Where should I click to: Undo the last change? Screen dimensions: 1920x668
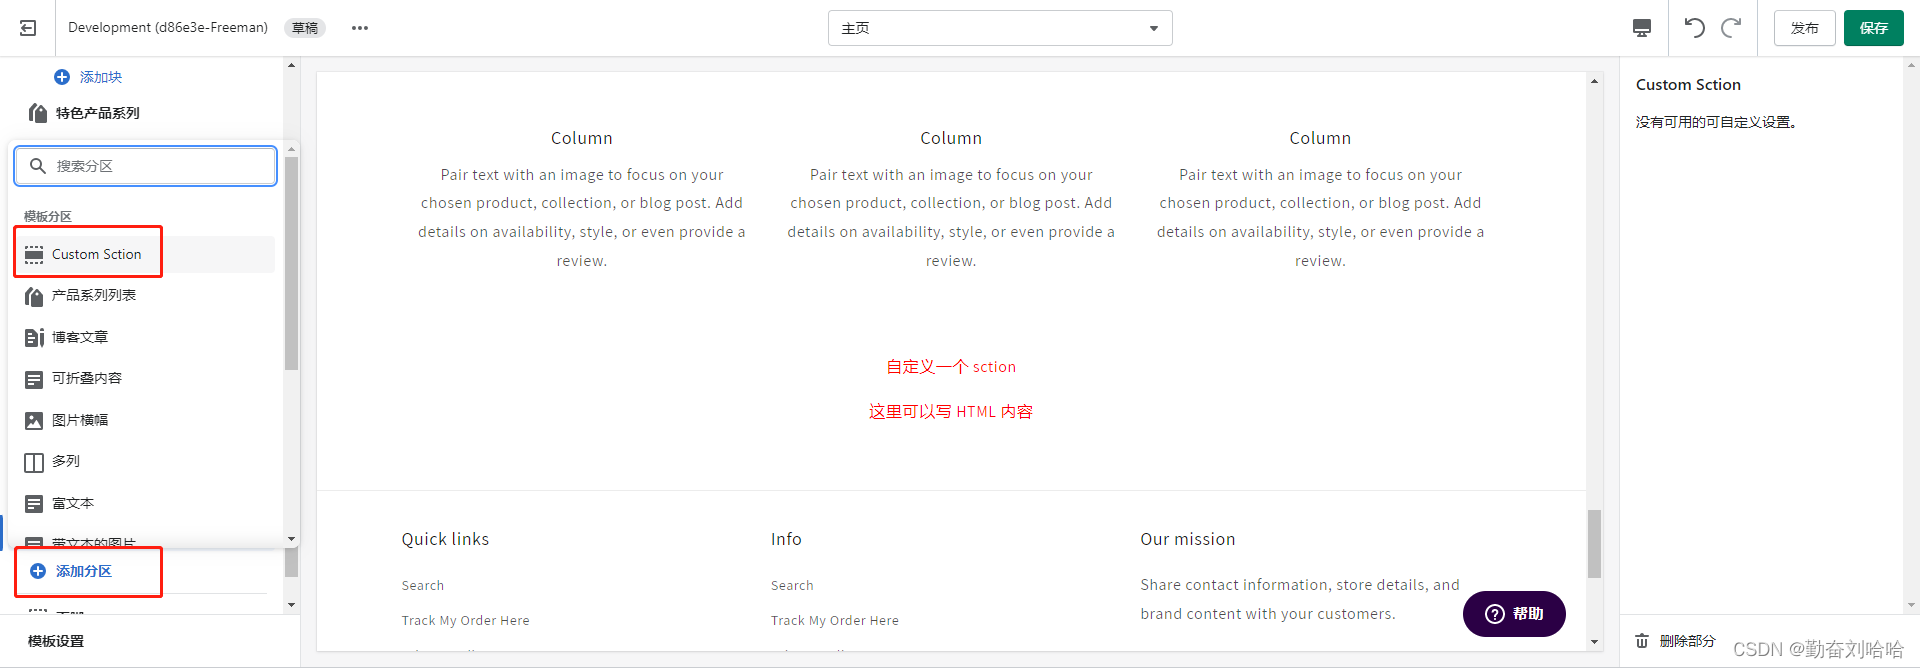(1694, 27)
